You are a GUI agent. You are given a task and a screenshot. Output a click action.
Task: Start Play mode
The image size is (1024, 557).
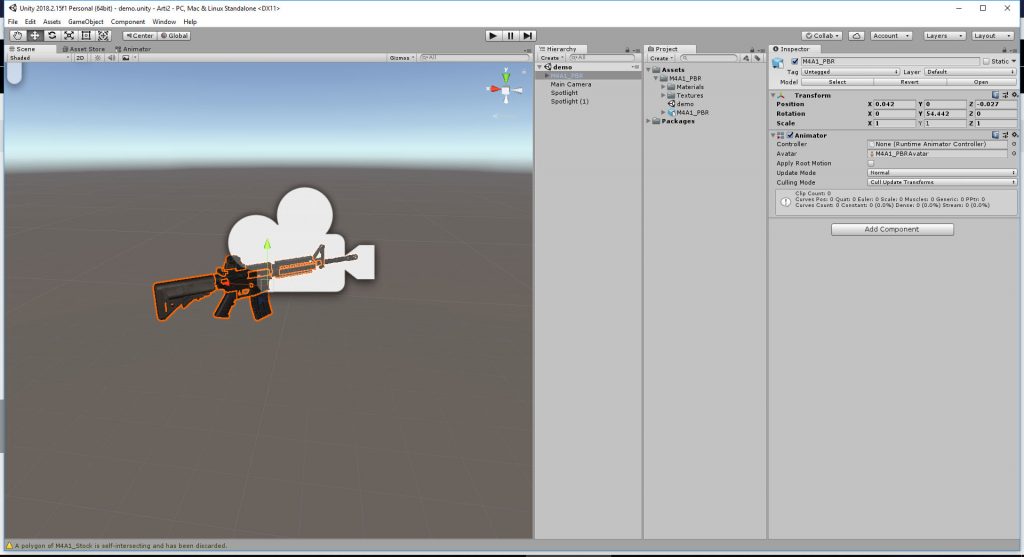pyautogui.click(x=493, y=36)
